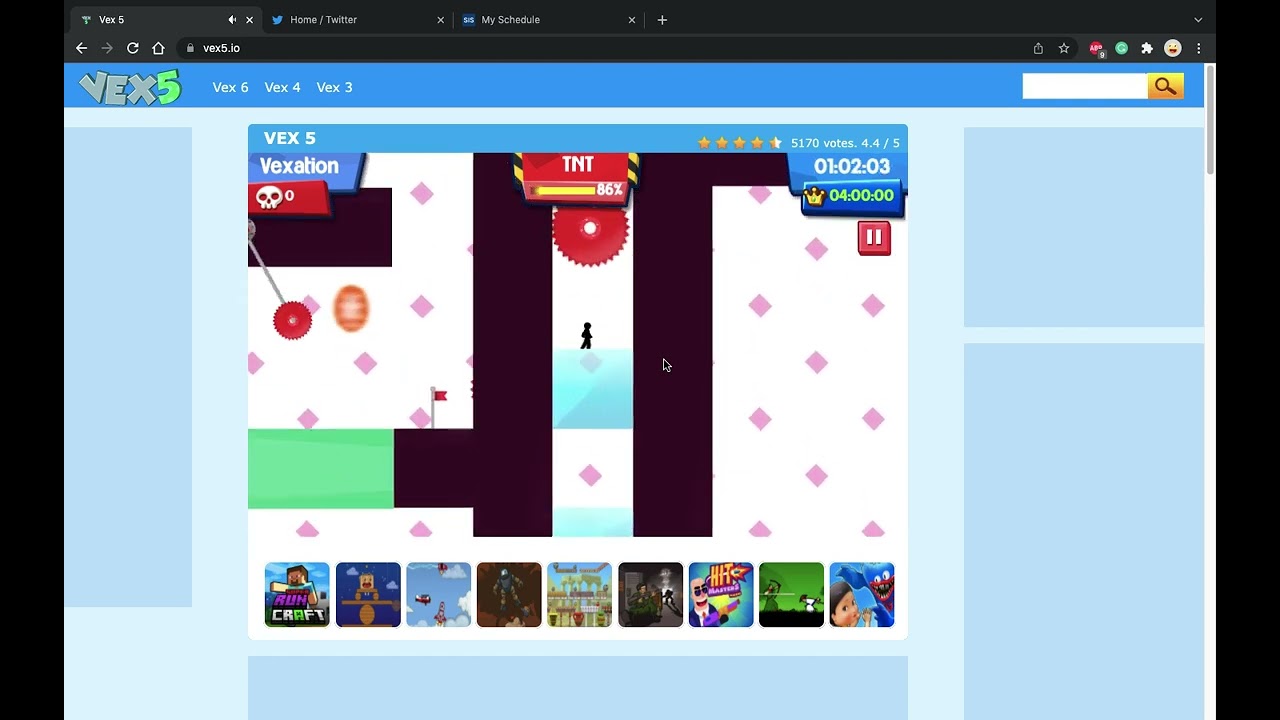Viewport: 1280px width, 720px height.
Task: Click the star rating next to votes
Action: click(740, 143)
